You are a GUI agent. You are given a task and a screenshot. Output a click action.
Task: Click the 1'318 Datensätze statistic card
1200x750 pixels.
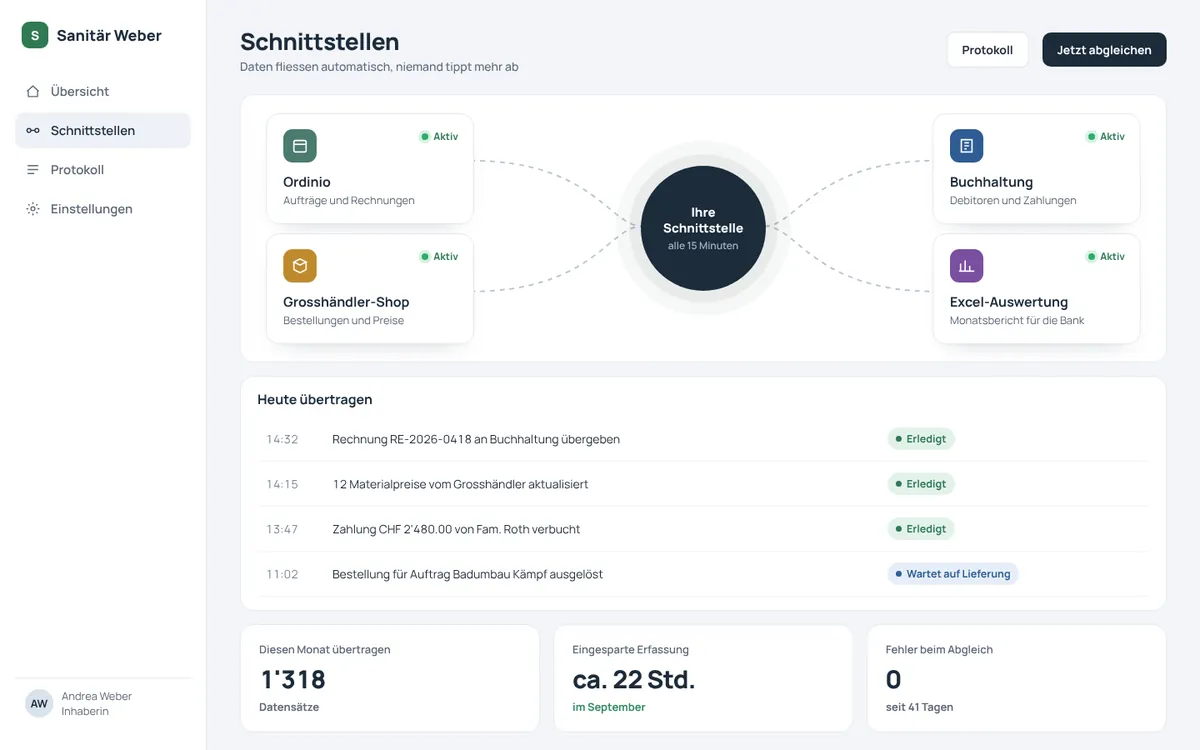coord(390,678)
